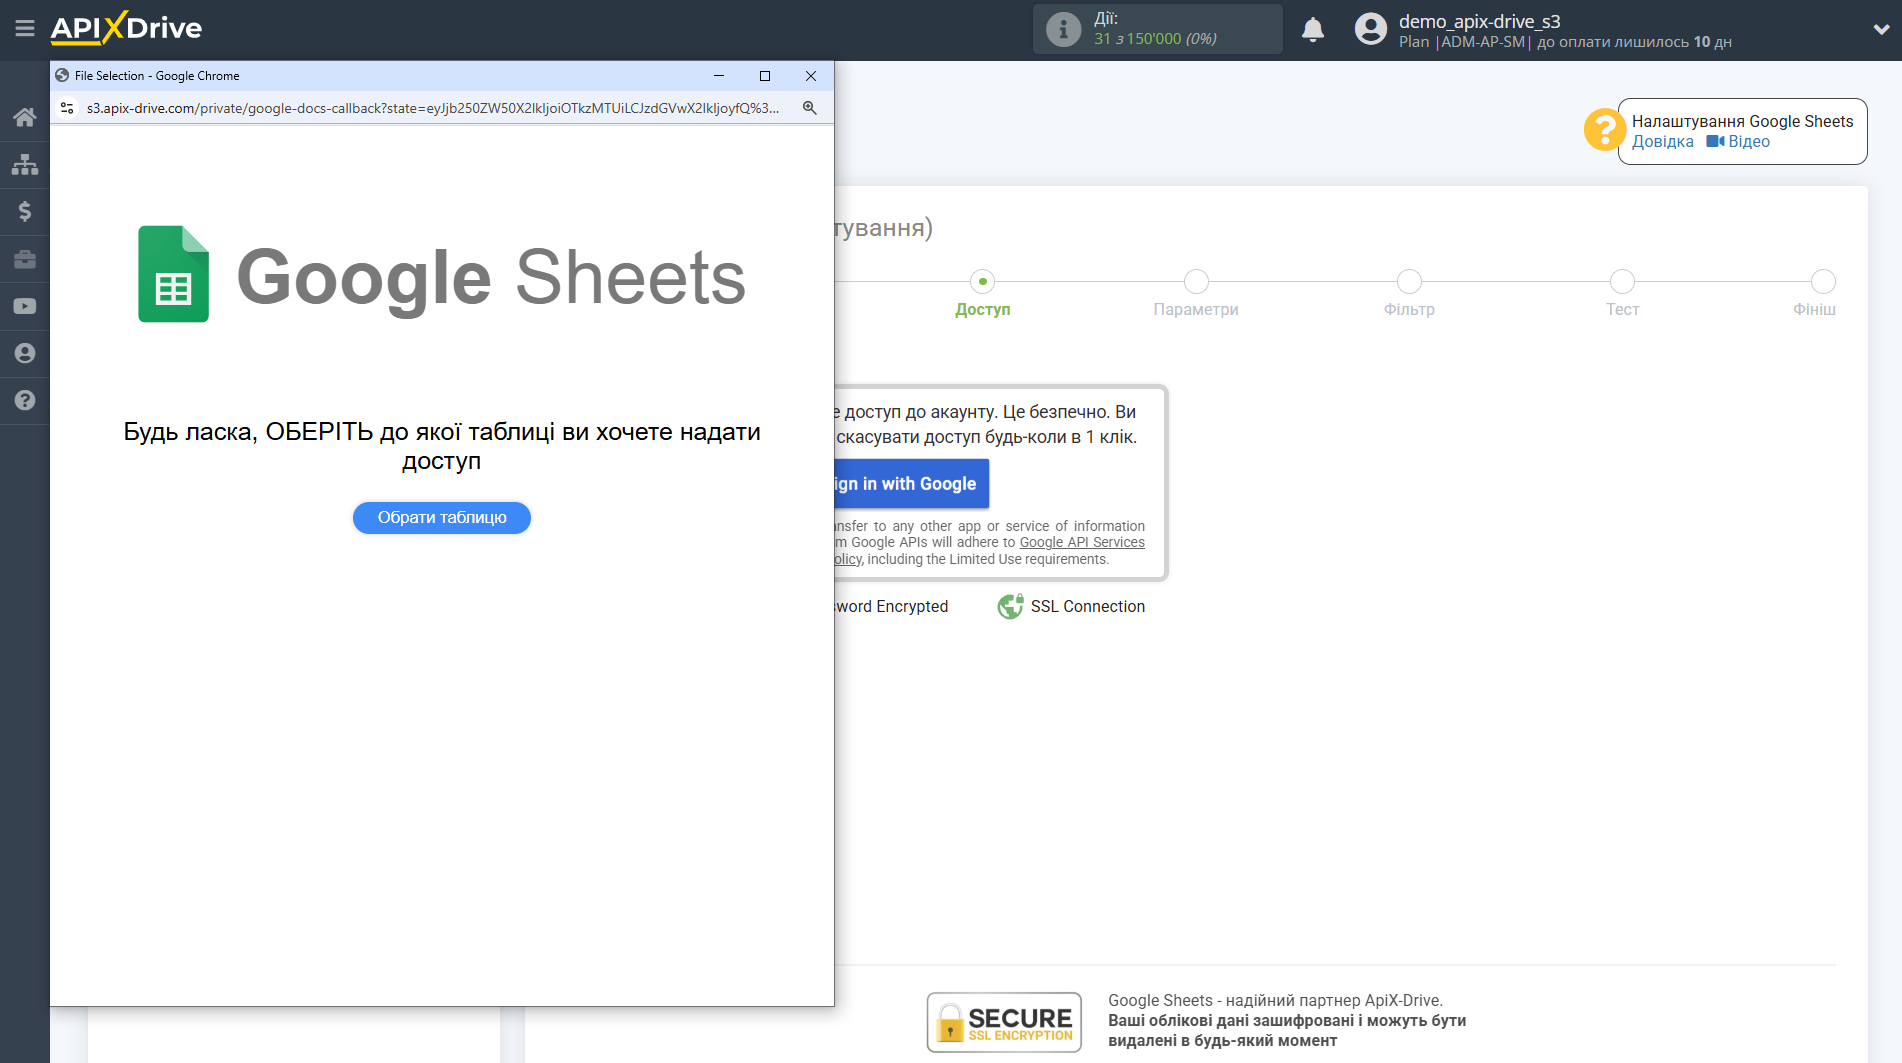Click the account avatar icon
Image resolution: width=1902 pixels, height=1063 pixels.
1371,29
